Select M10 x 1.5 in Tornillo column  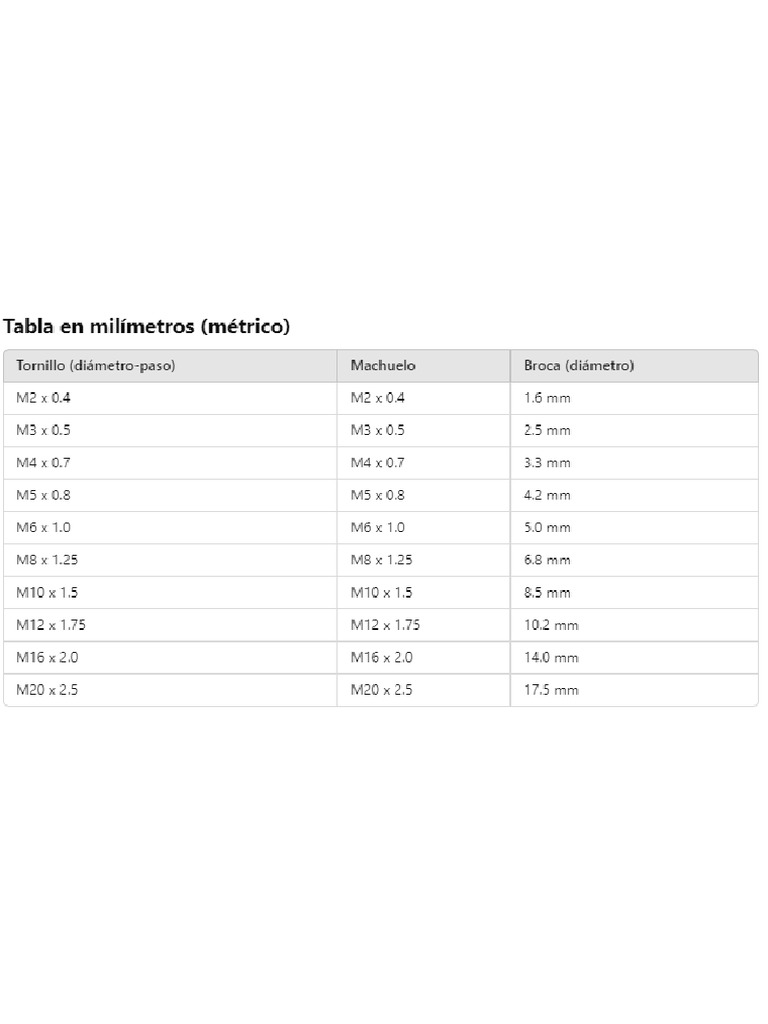[47, 592]
